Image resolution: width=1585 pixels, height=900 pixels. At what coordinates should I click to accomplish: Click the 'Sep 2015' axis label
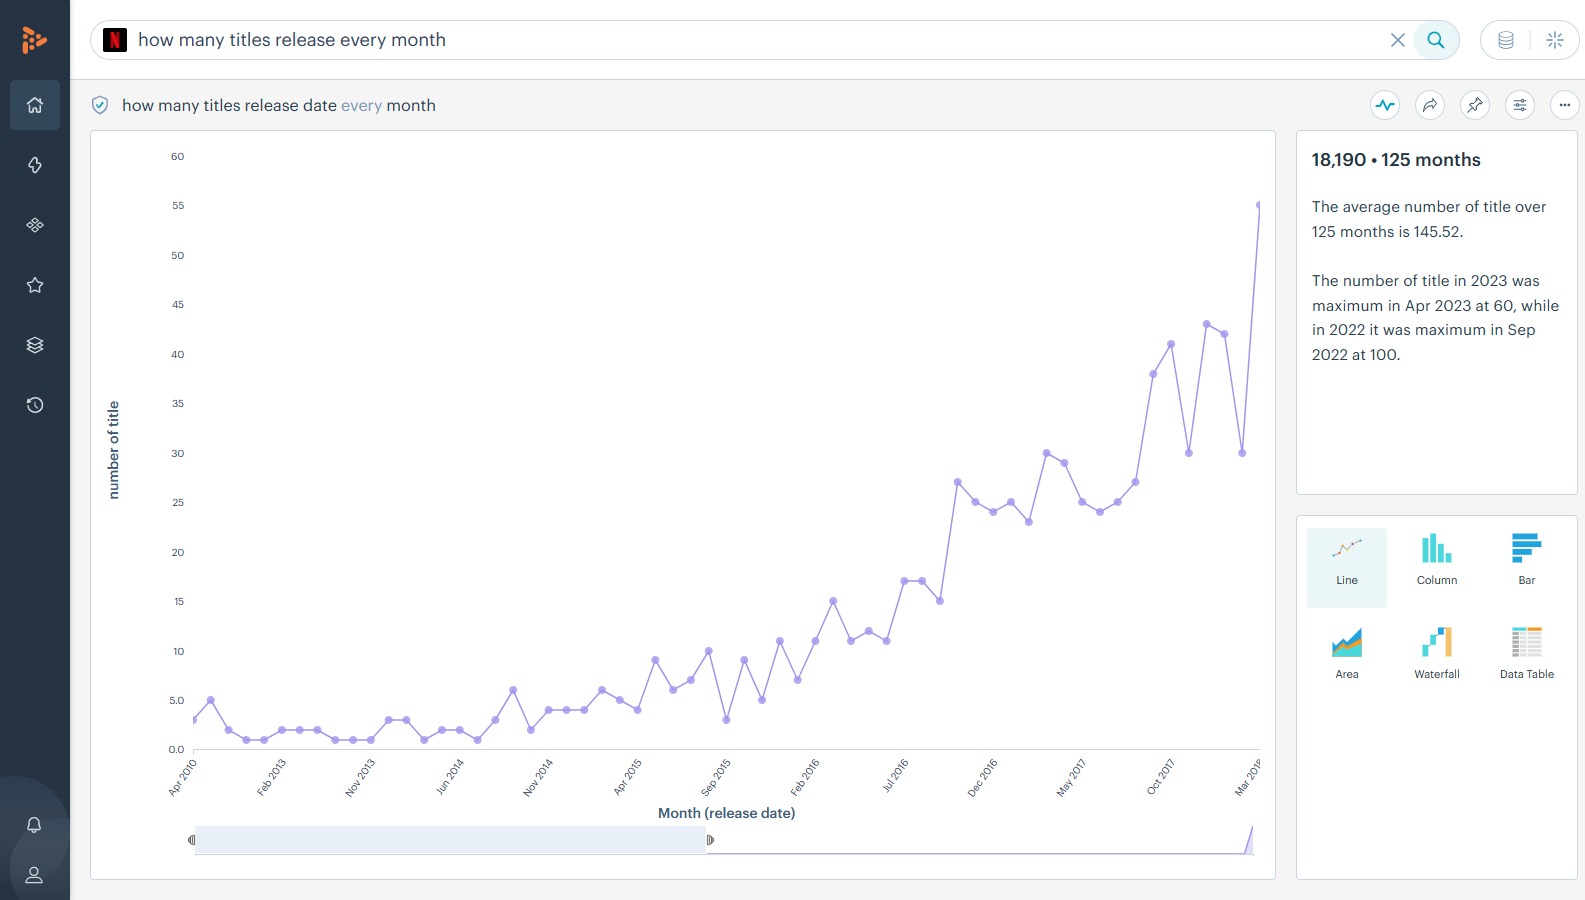pos(716,777)
